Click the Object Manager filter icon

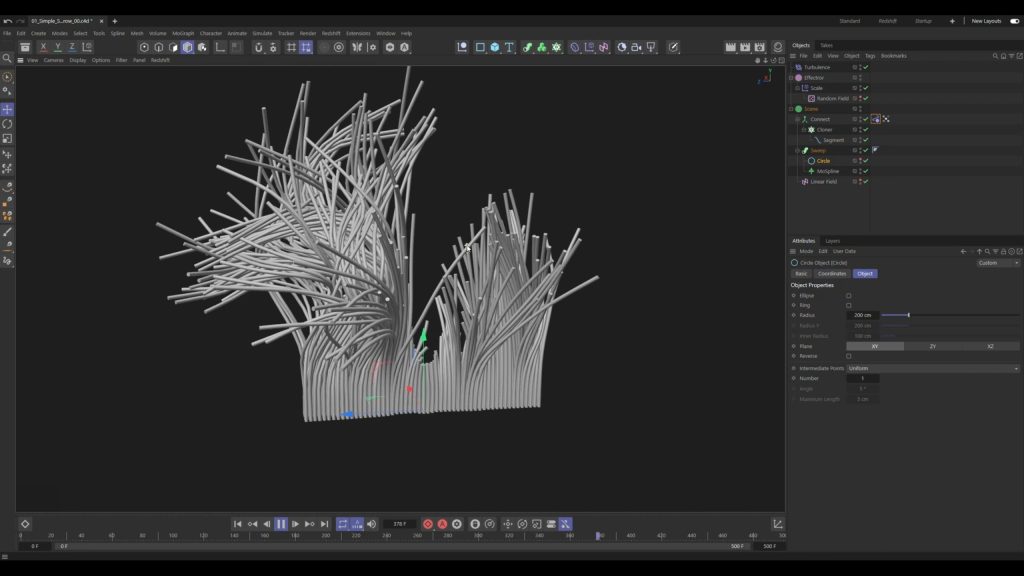pyautogui.click(x=1012, y=56)
